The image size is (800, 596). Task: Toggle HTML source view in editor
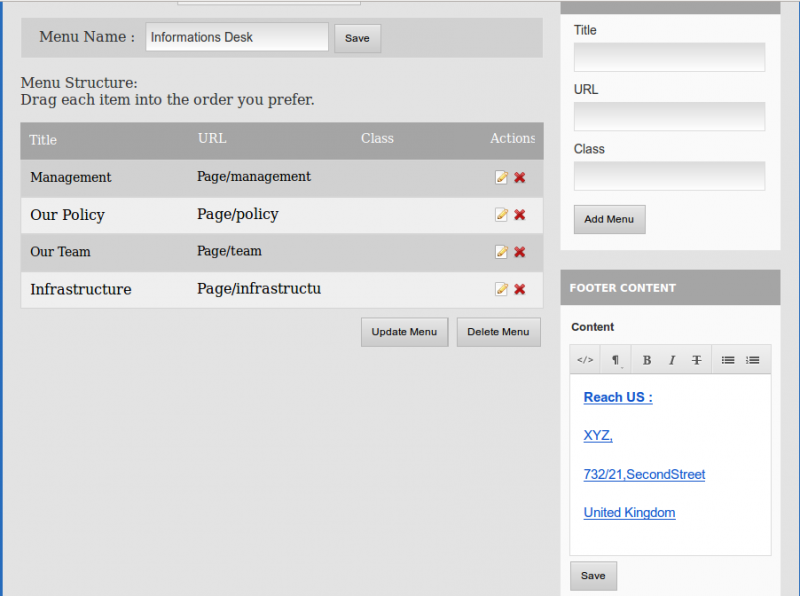click(585, 360)
